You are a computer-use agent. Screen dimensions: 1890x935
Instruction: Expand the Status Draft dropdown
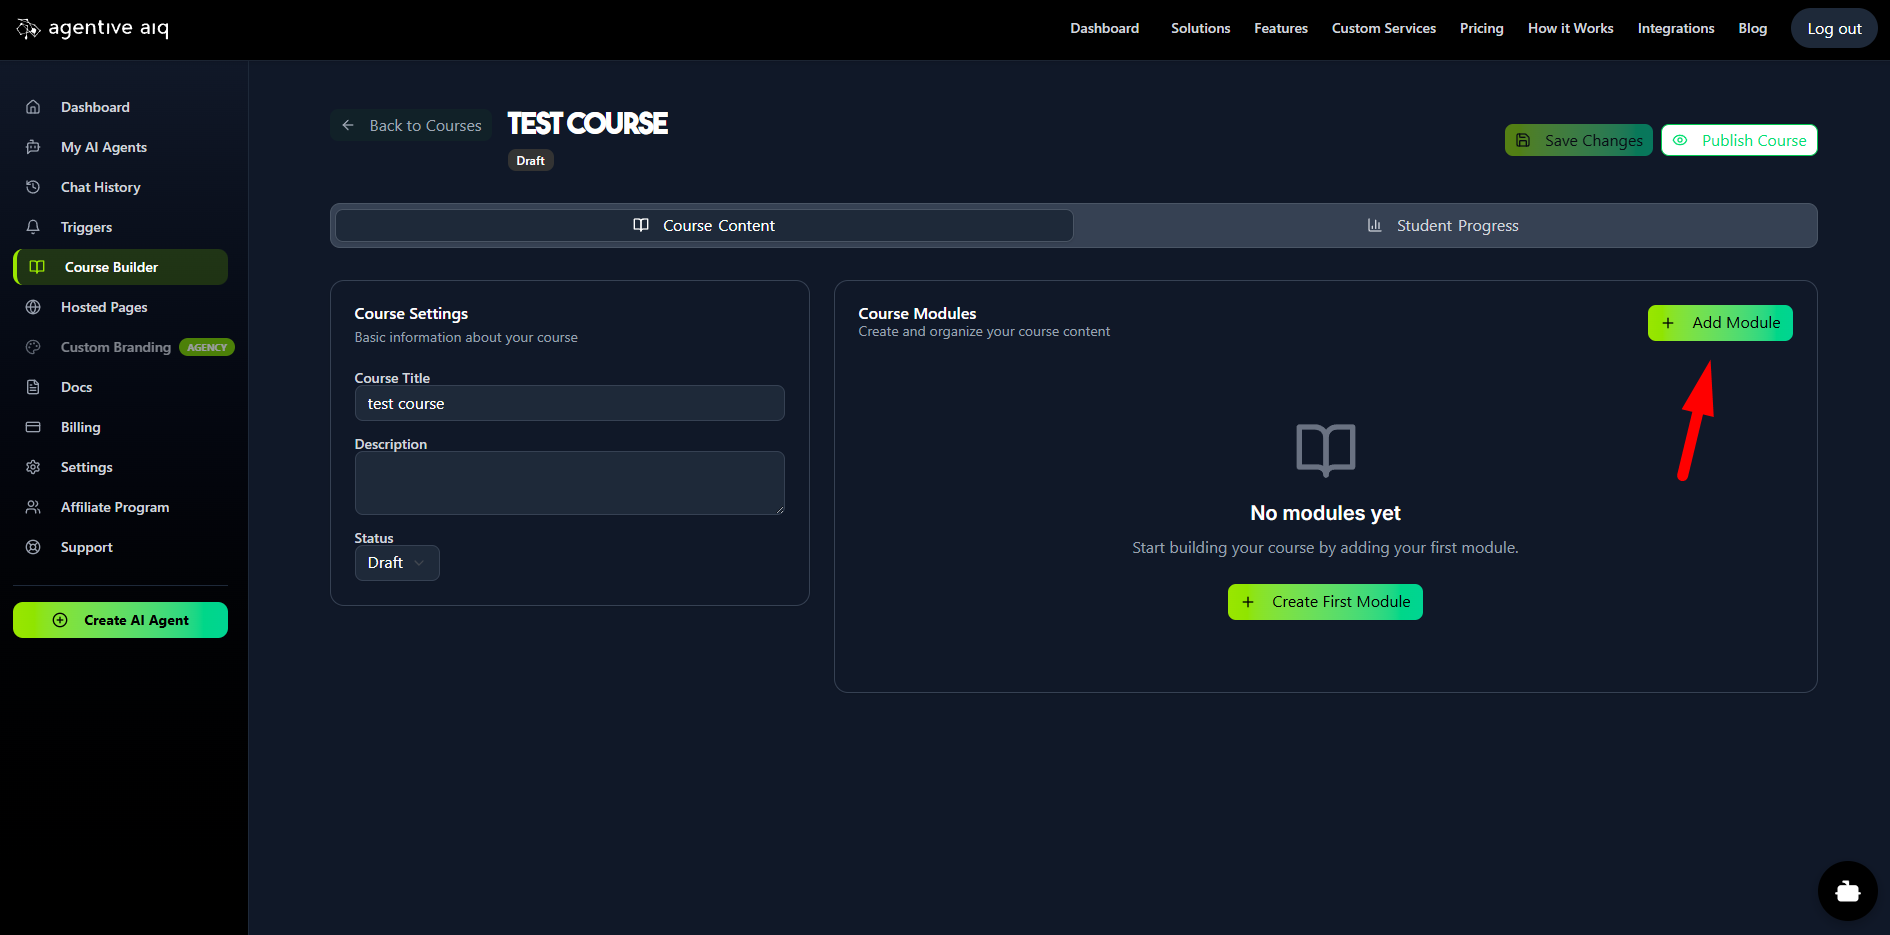397,563
